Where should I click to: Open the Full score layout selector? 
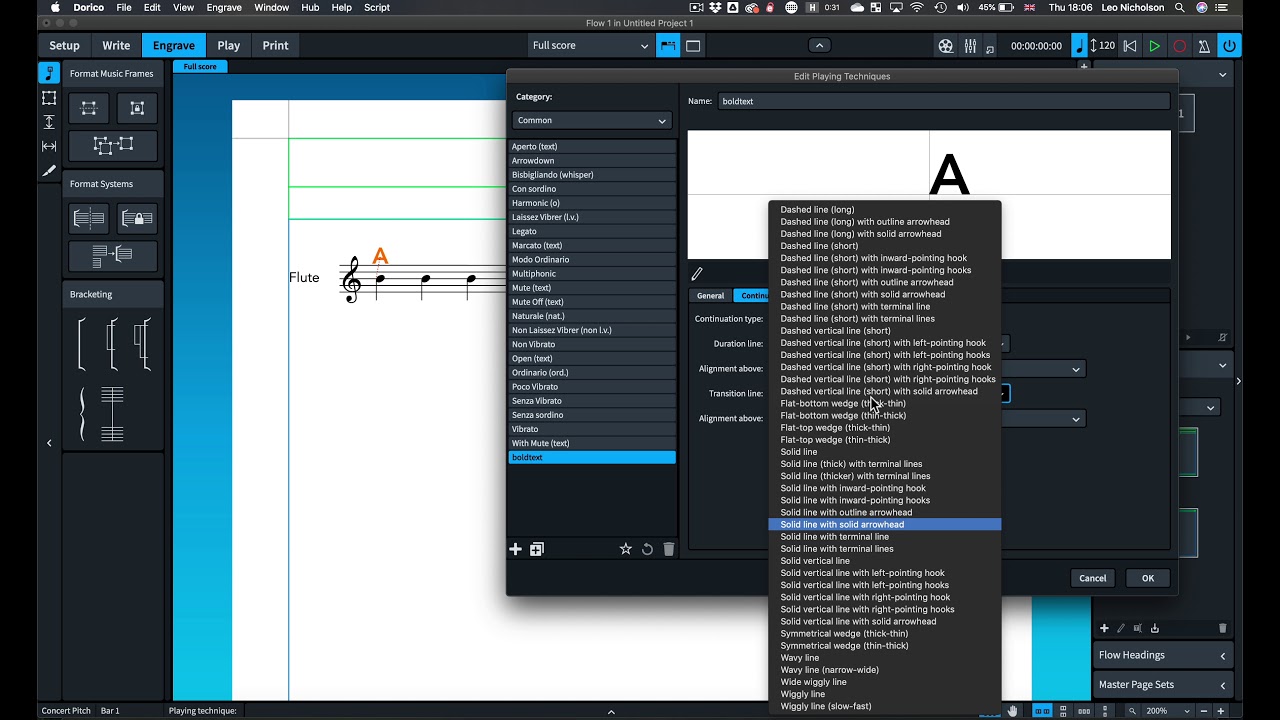click(x=590, y=46)
